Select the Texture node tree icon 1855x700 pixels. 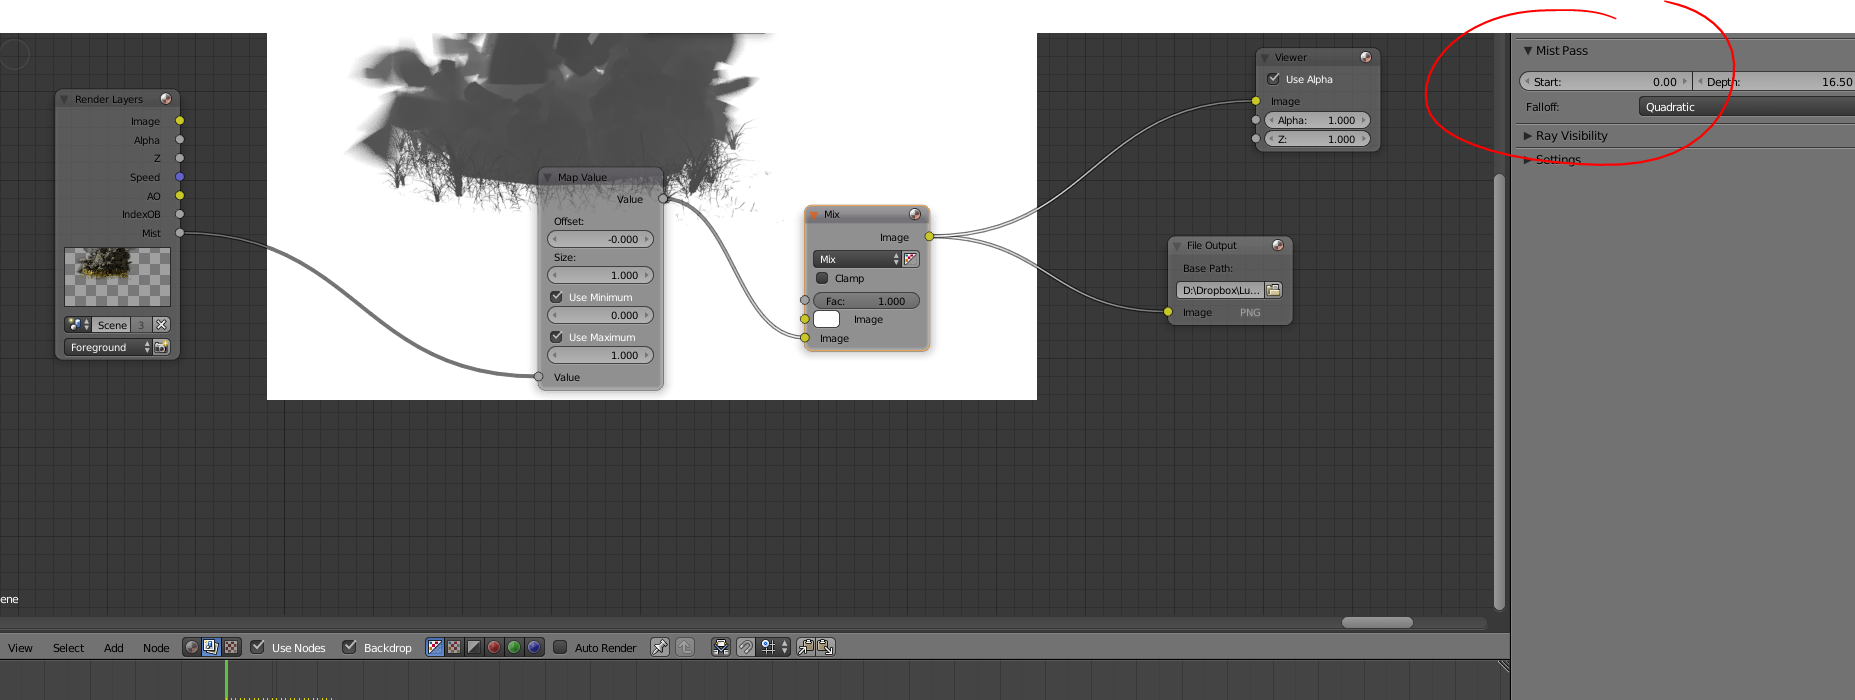(231, 647)
